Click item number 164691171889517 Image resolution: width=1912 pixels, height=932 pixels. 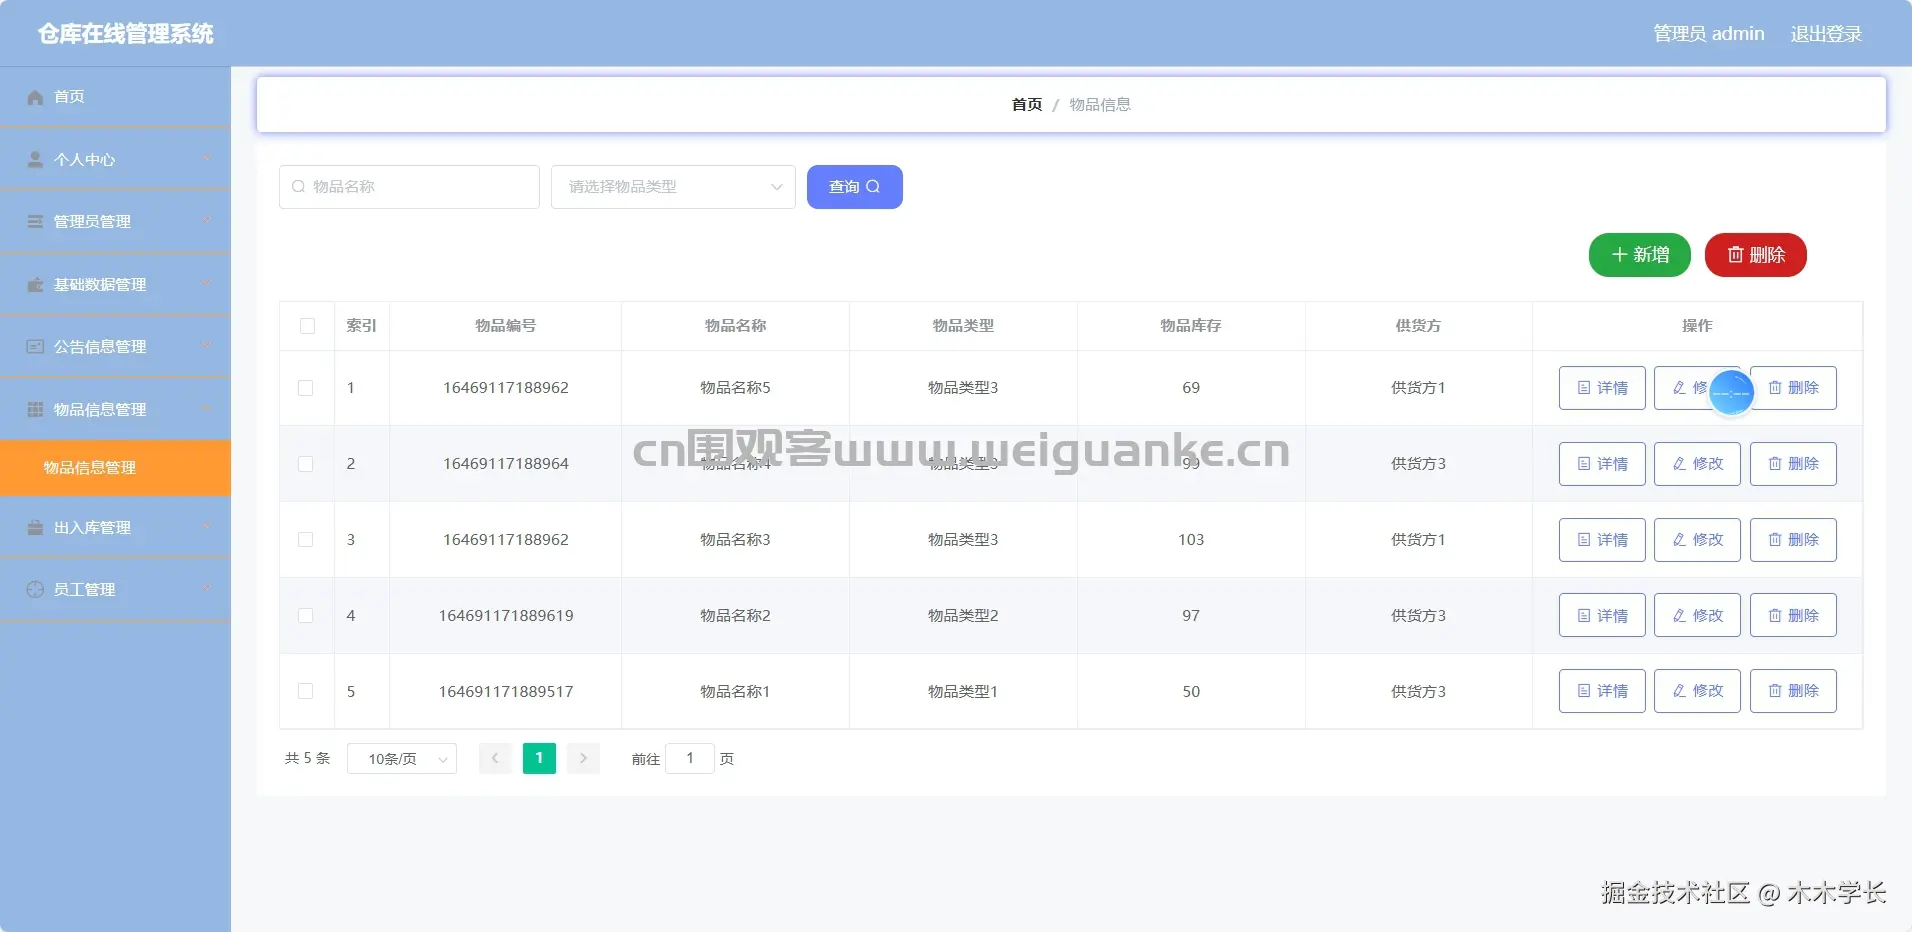[506, 692]
